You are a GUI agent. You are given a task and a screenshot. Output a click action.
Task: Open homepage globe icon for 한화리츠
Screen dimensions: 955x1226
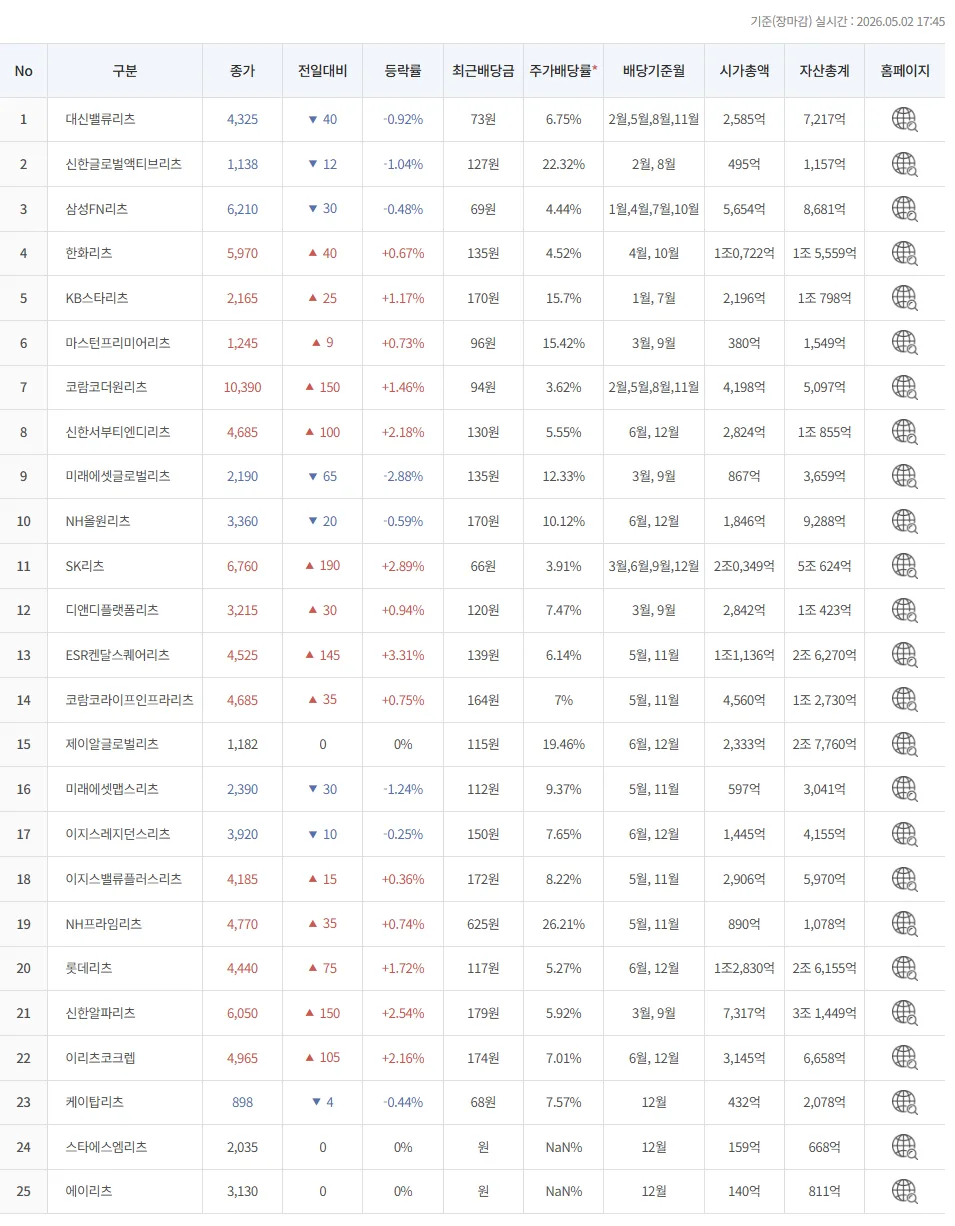click(904, 253)
